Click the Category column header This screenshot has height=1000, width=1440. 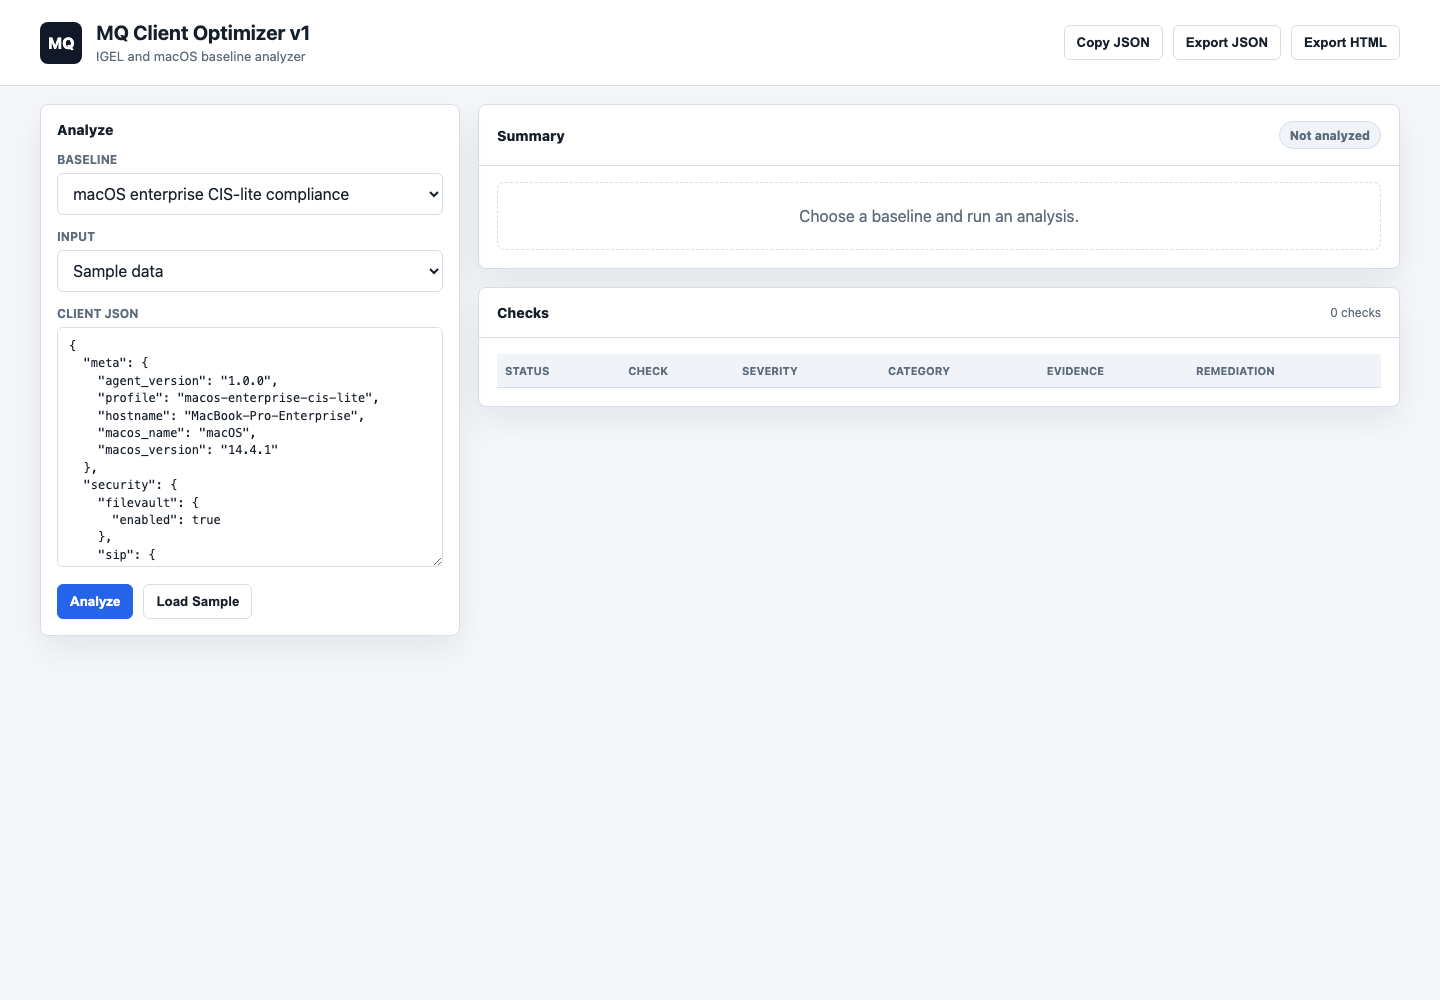pyautogui.click(x=919, y=371)
